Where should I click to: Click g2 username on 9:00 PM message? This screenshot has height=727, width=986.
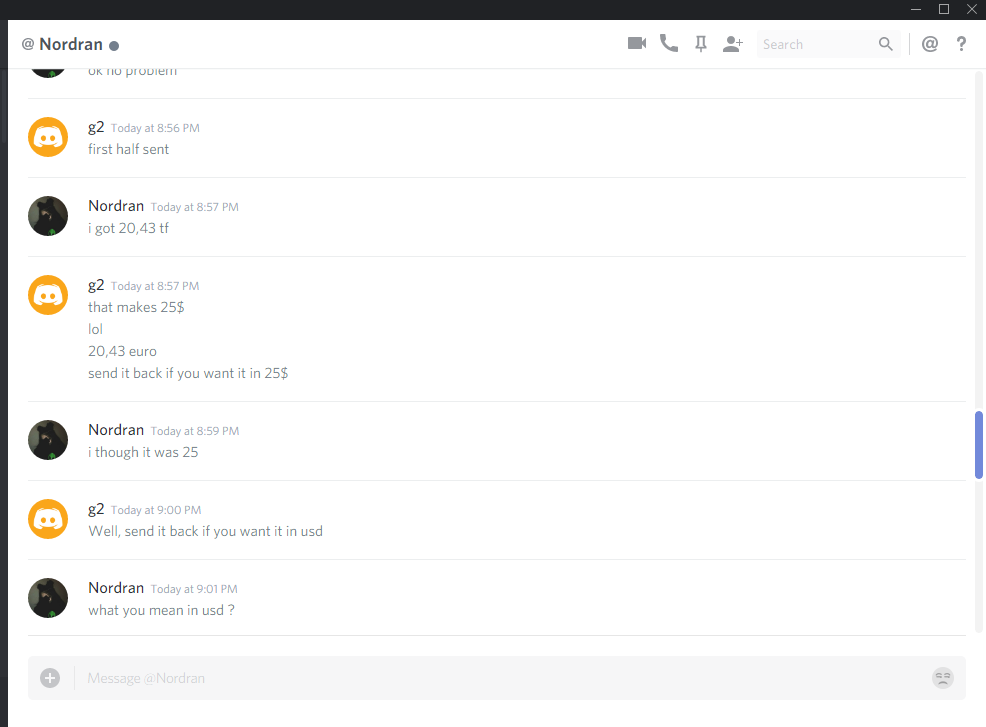(x=96, y=509)
